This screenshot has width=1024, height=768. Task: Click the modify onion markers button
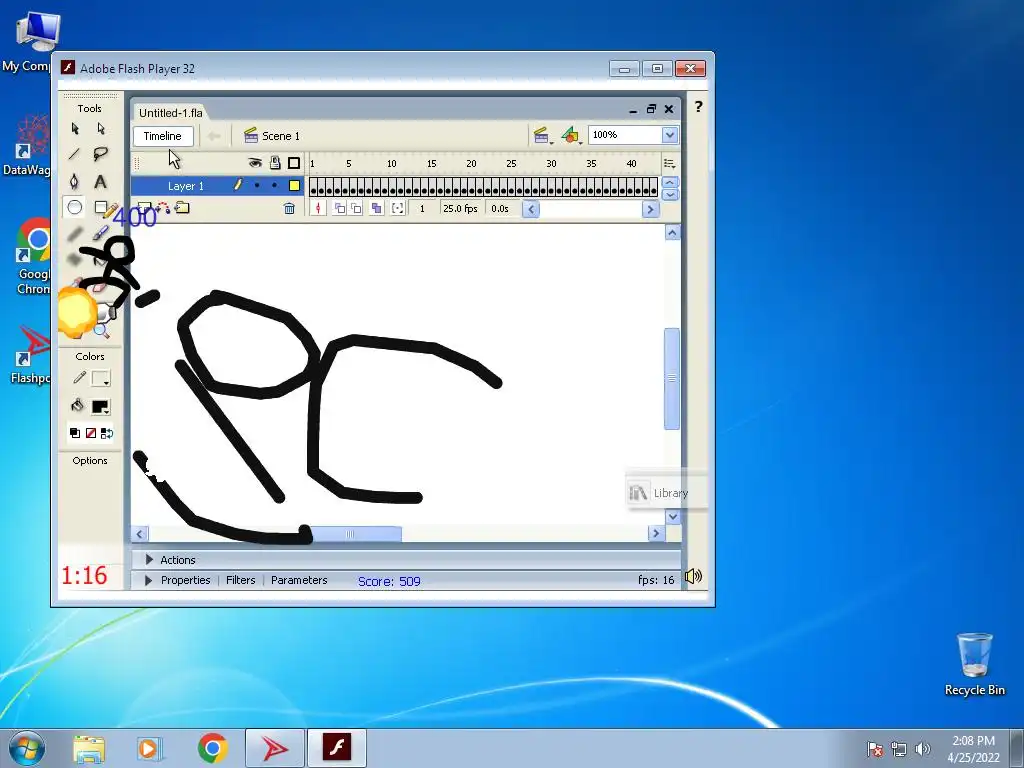(x=398, y=208)
